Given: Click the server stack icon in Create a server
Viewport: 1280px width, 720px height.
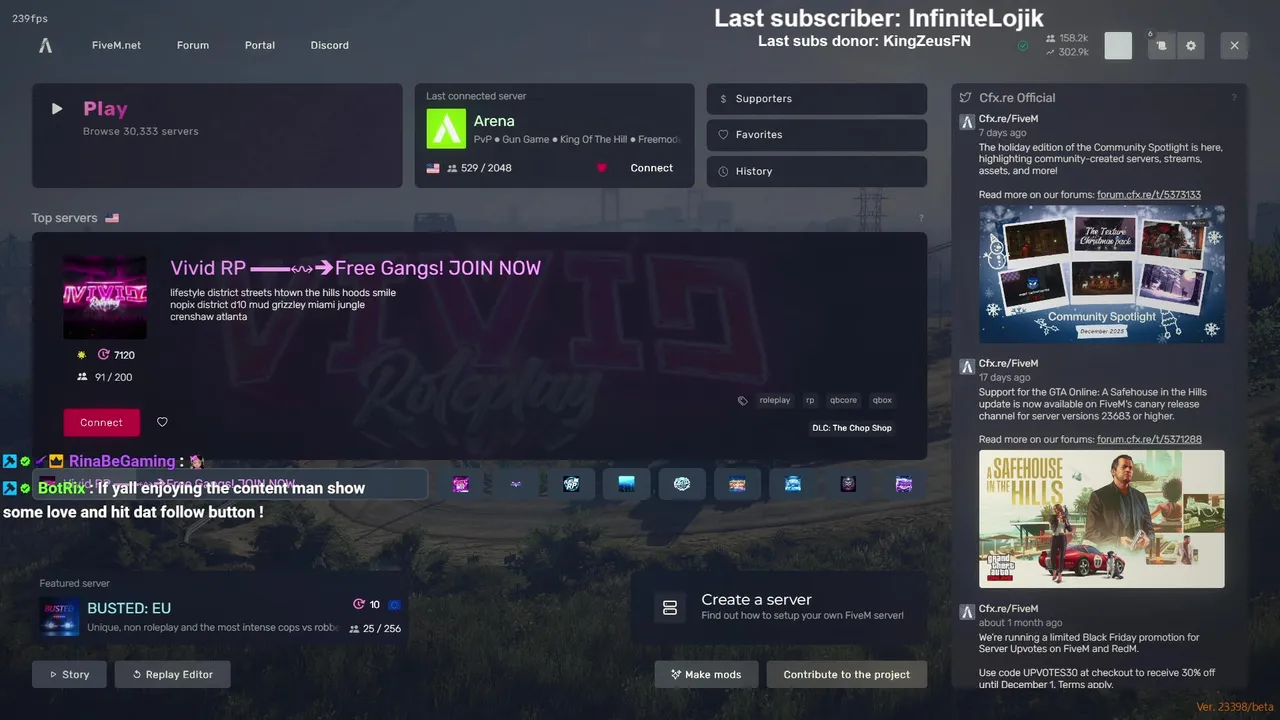Looking at the screenshot, I should [x=670, y=607].
